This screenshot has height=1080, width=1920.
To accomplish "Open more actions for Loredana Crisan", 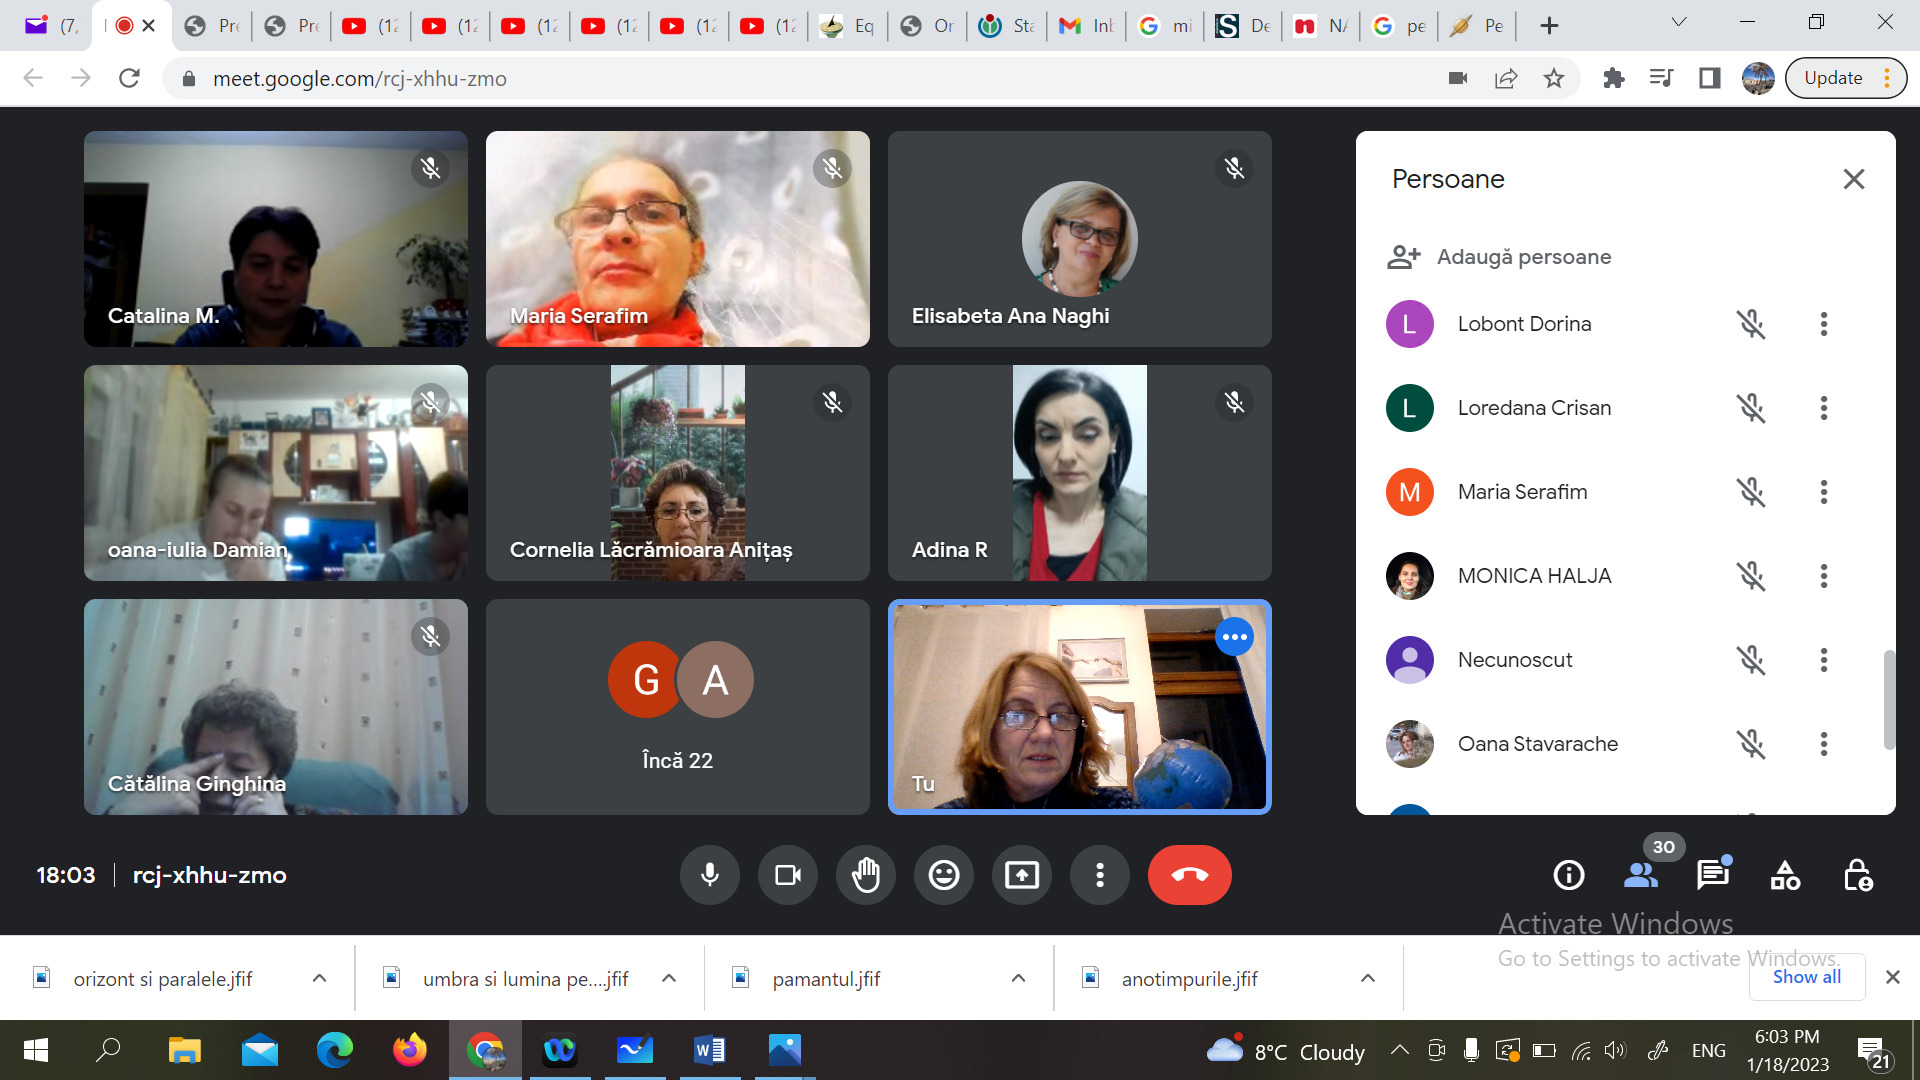I will (1824, 408).
